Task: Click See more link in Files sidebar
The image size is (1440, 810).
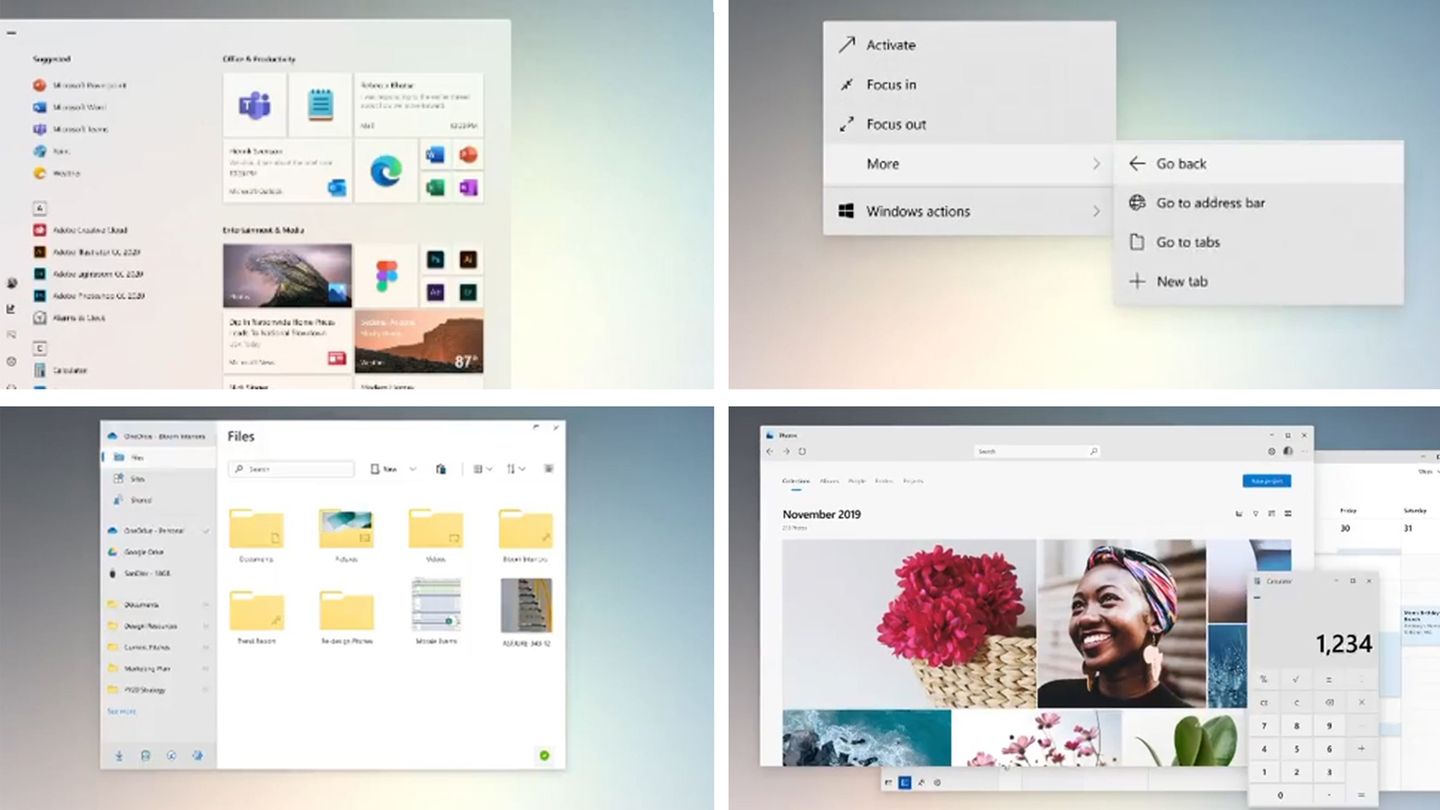Action: click(x=122, y=711)
